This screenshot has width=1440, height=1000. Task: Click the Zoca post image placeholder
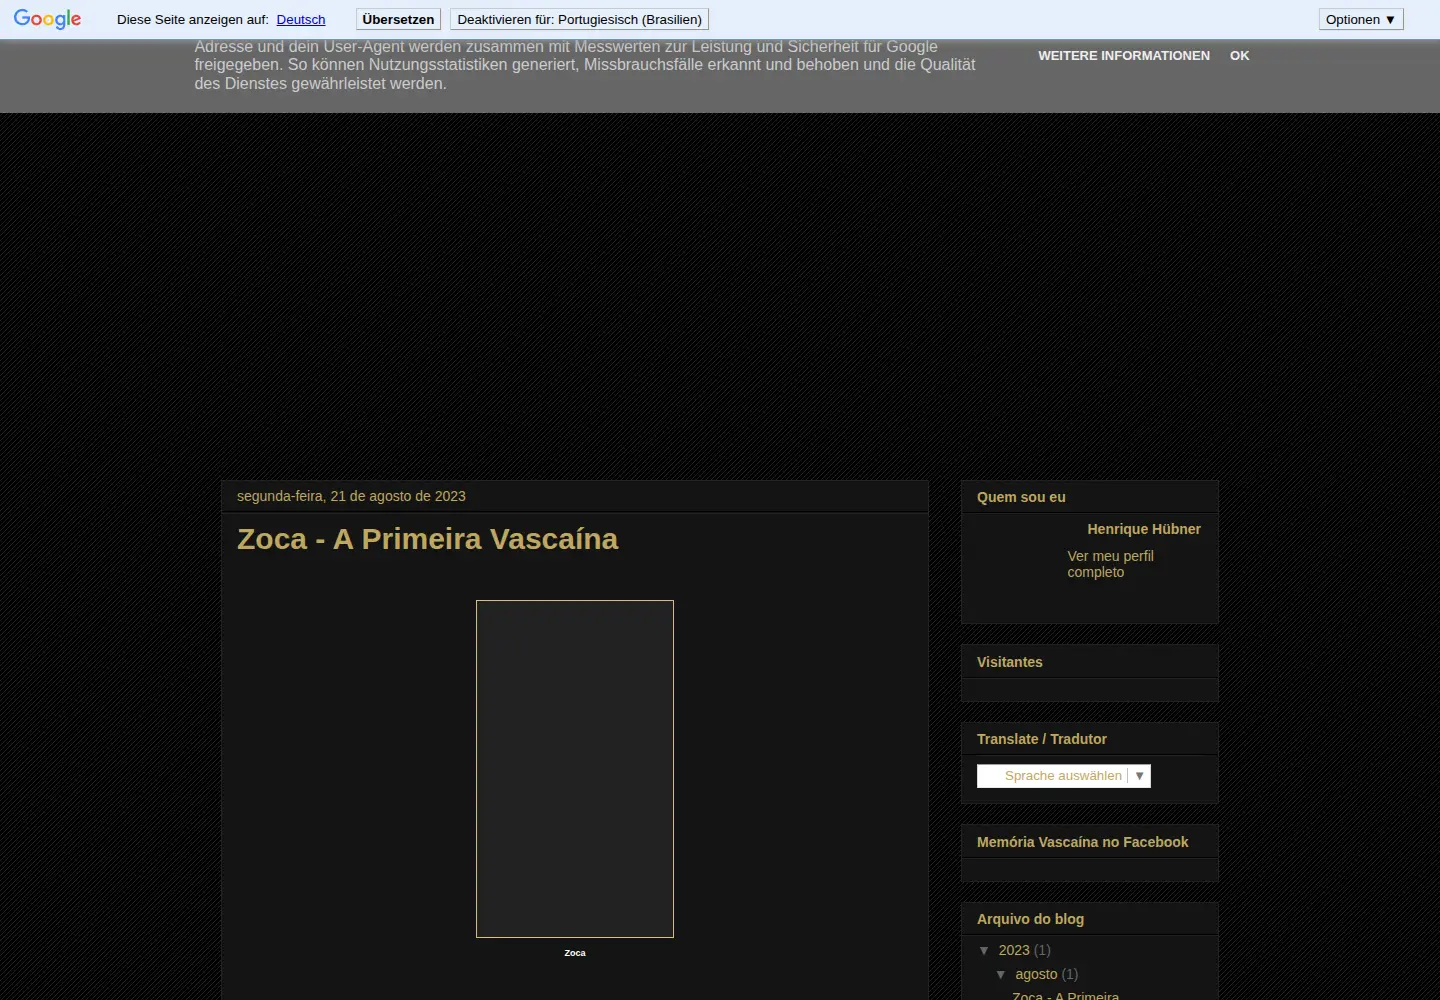point(575,769)
